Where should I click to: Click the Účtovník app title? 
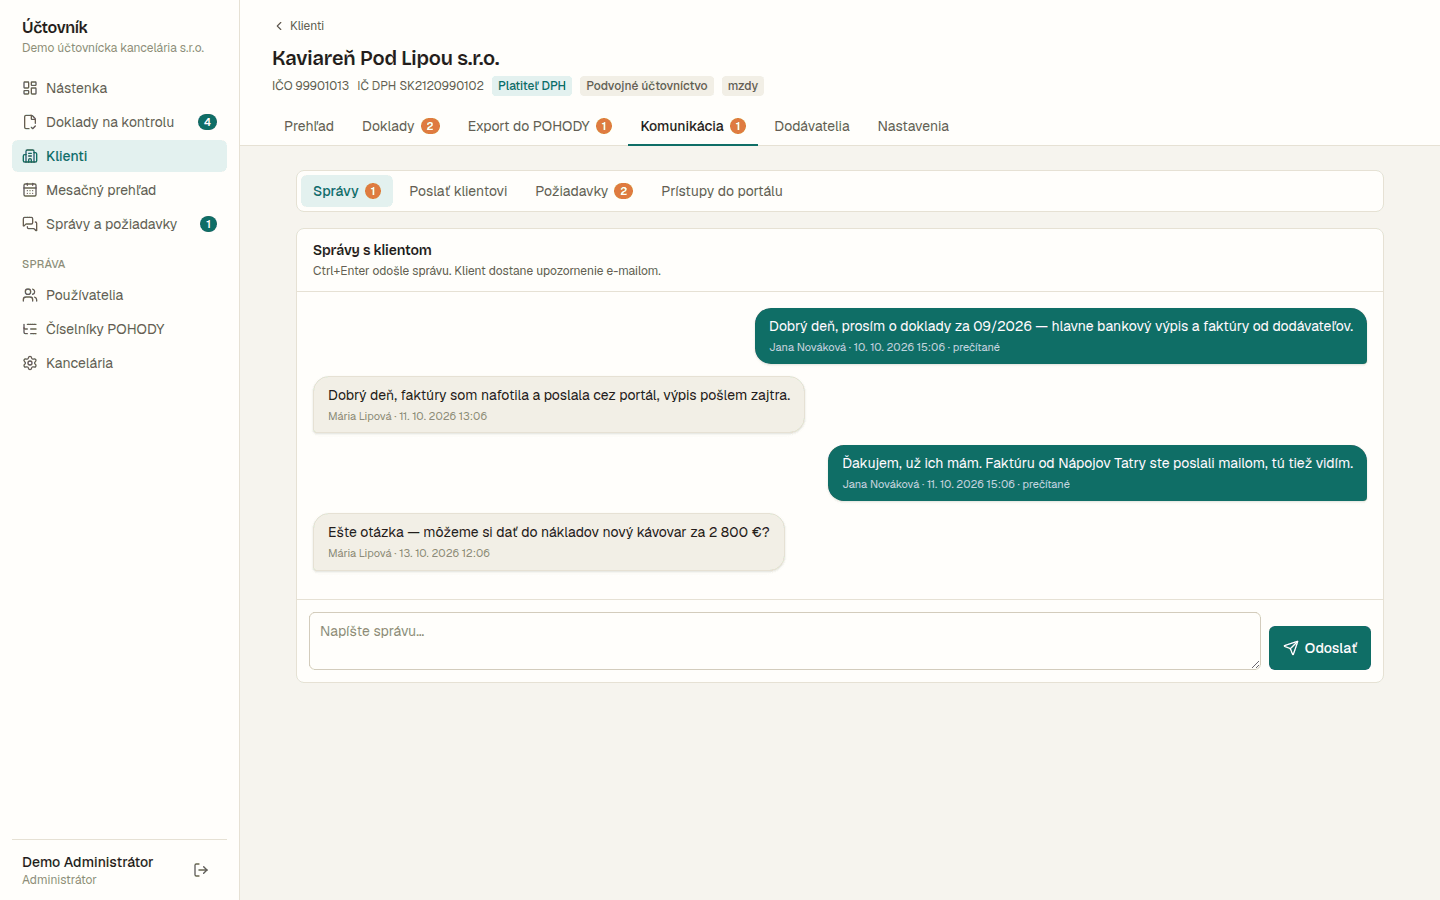(55, 27)
